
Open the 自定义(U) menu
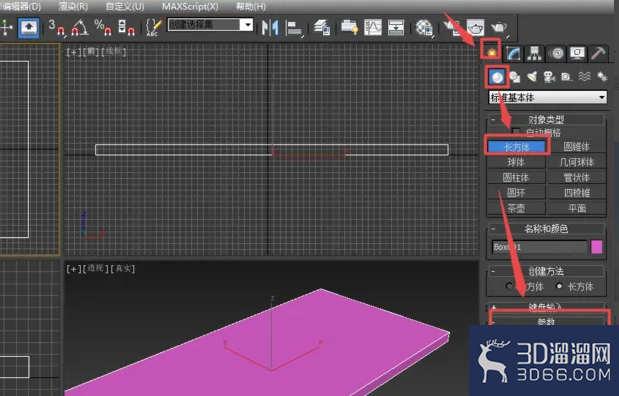(x=125, y=6)
